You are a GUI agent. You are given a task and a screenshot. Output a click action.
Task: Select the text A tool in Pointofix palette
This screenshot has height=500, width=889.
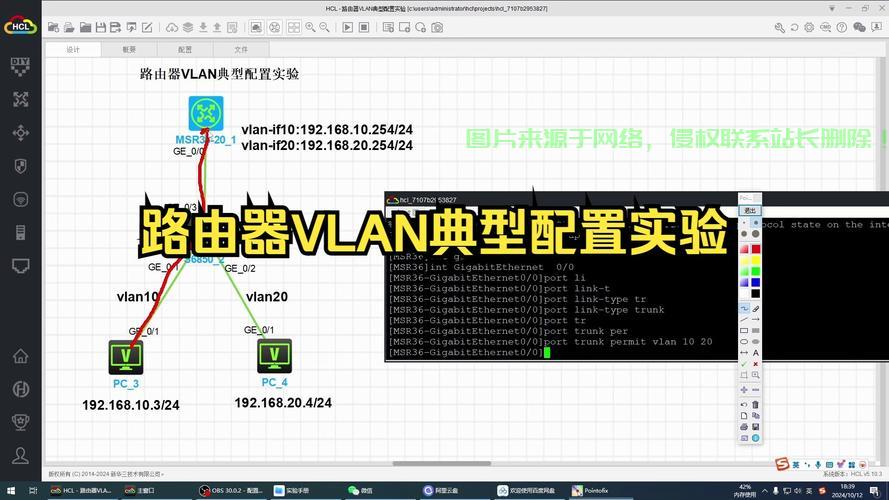click(x=755, y=353)
